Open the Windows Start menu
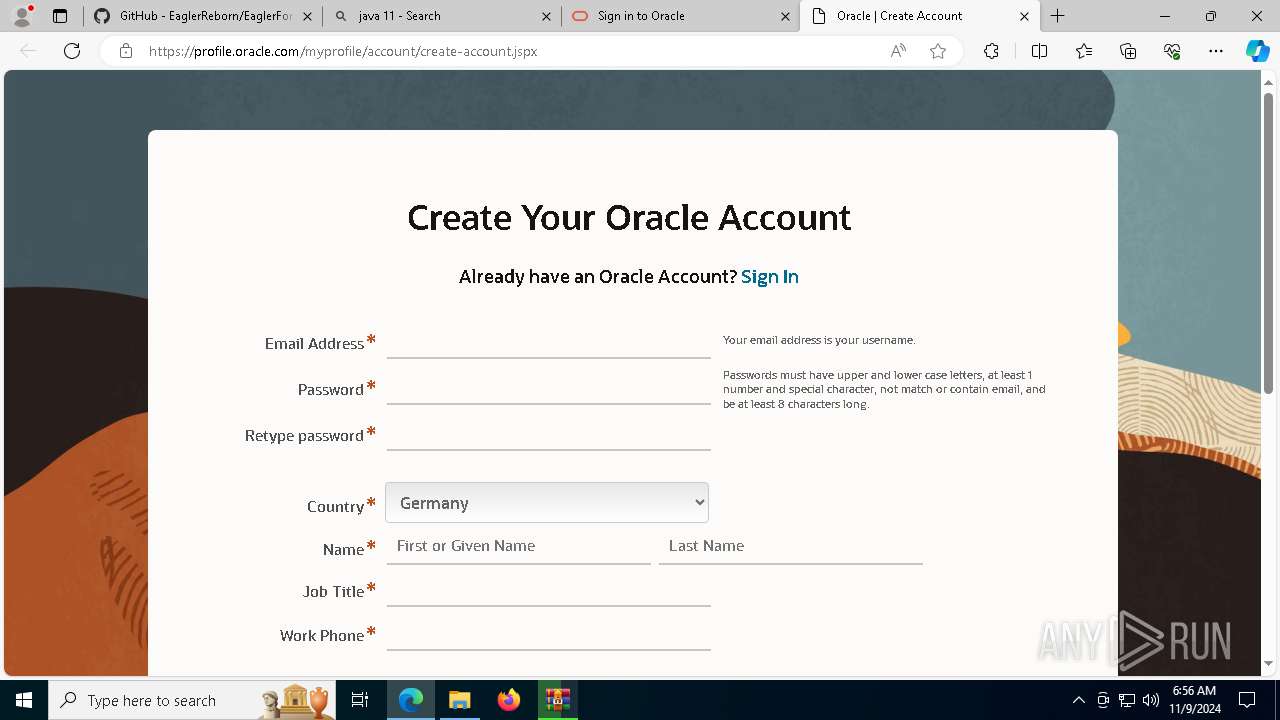Image resolution: width=1280 pixels, height=720 pixels. pyautogui.click(x=24, y=700)
